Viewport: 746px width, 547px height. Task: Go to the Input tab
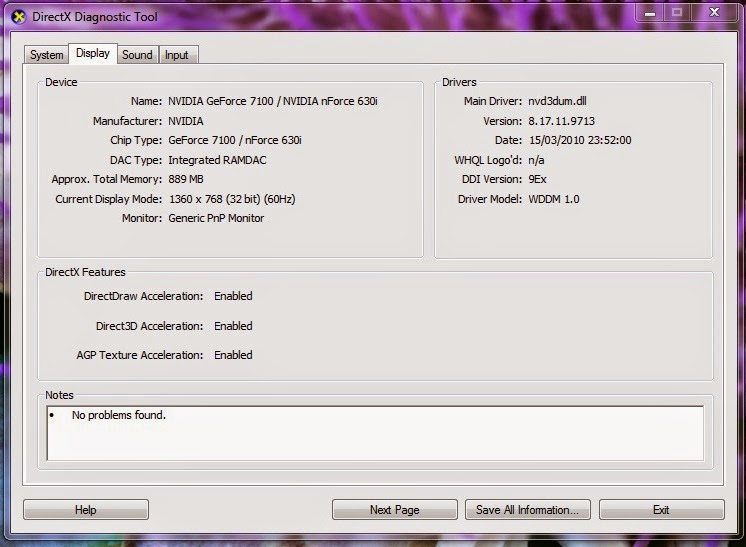click(x=177, y=55)
